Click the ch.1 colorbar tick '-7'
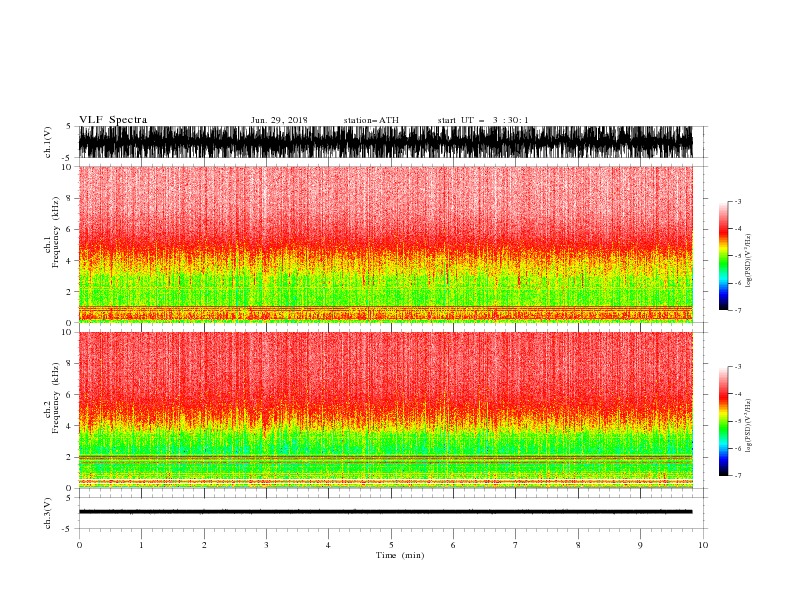Image resolution: width=792 pixels, height=612 pixels. [737, 310]
